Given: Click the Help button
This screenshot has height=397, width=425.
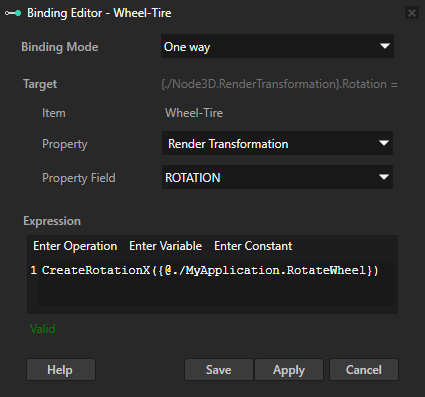Looking at the screenshot, I should pyautogui.click(x=61, y=370).
